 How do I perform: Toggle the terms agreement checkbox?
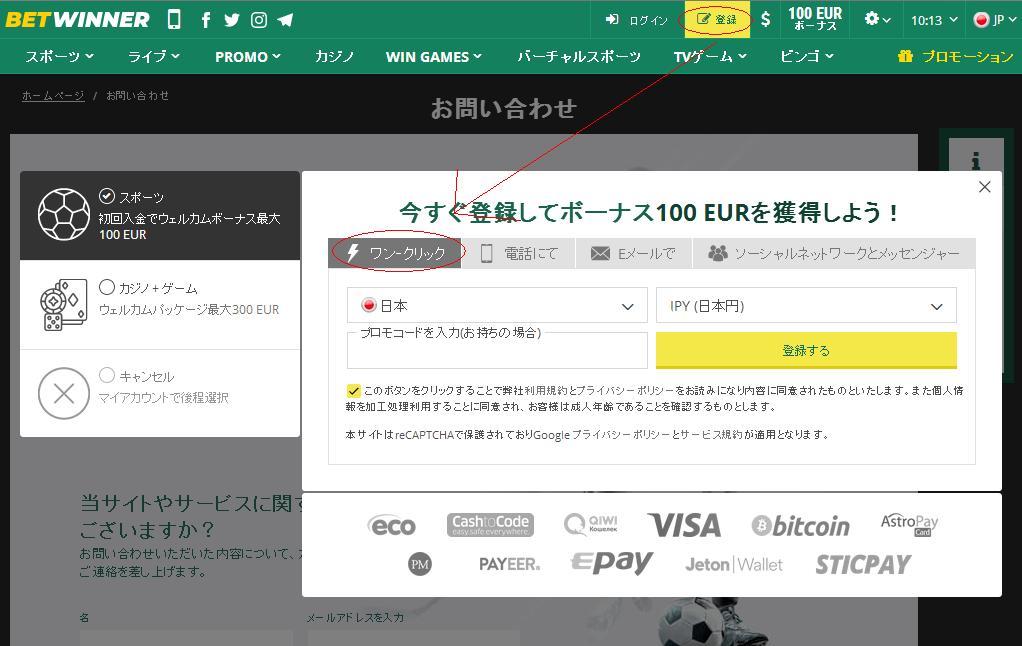coord(353,390)
